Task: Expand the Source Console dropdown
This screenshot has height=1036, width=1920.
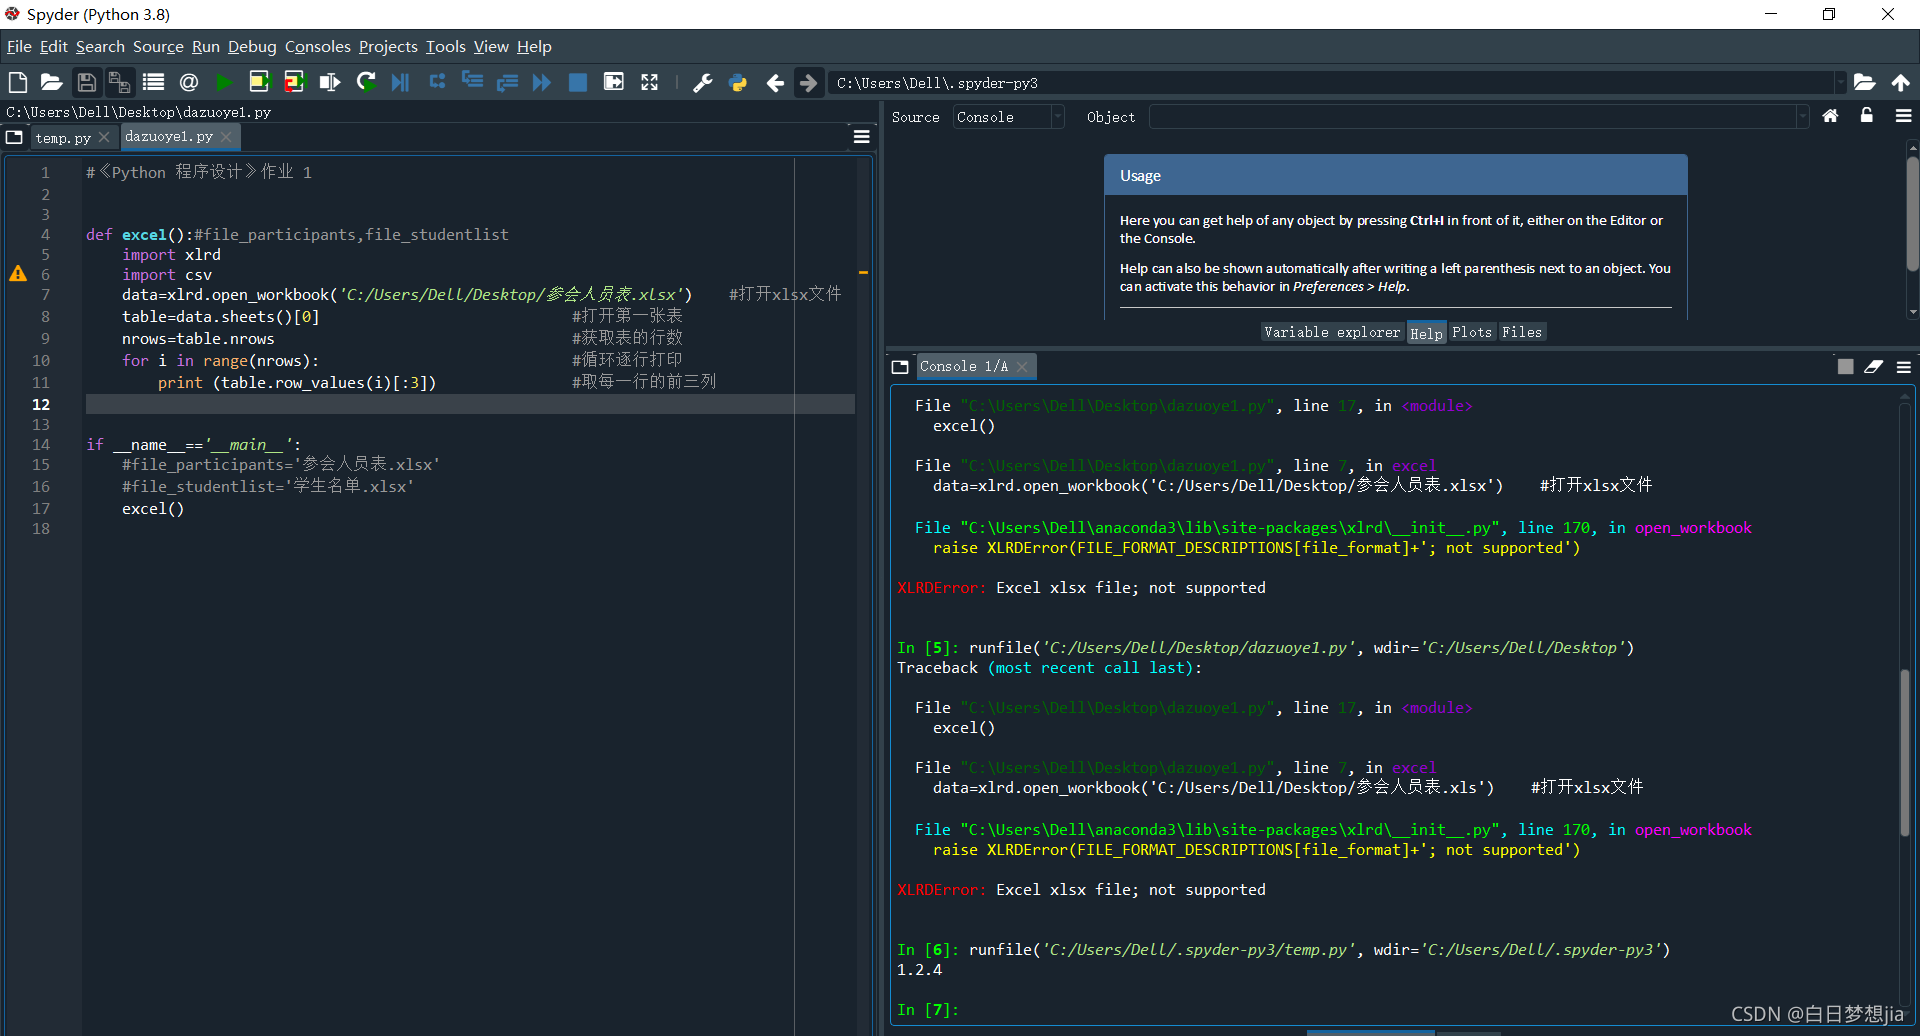Action: pos(1057,117)
